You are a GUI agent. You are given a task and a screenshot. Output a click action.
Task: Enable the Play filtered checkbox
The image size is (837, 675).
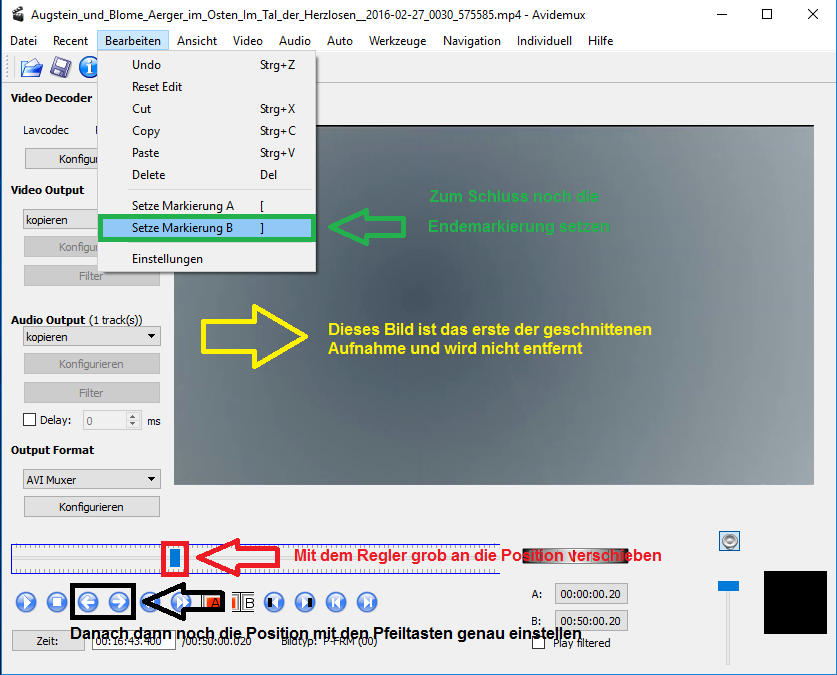click(540, 643)
